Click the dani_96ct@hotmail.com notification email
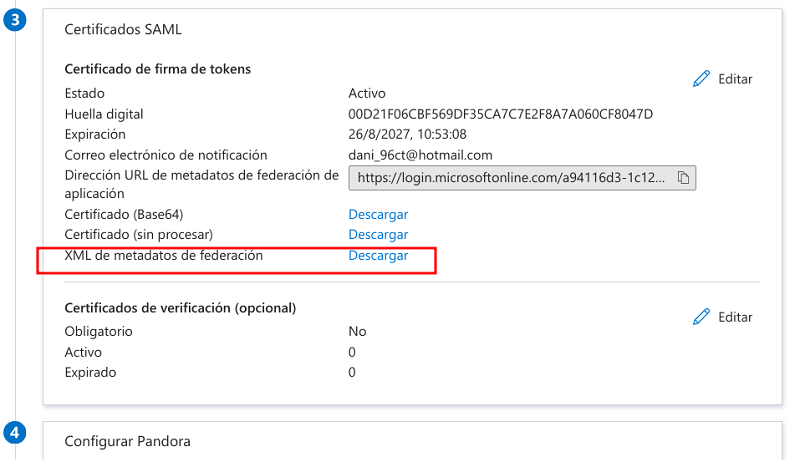The image size is (800, 462). (420, 155)
